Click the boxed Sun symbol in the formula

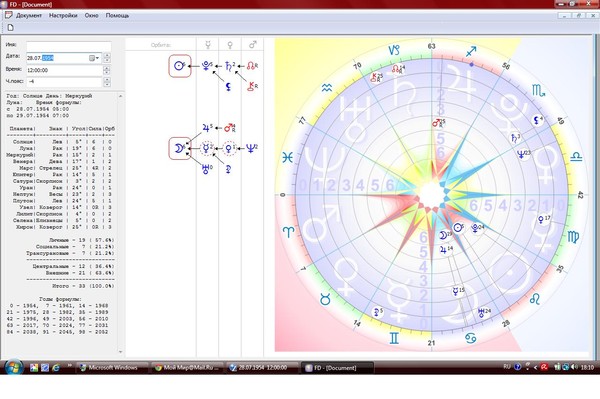click(179, 66)
